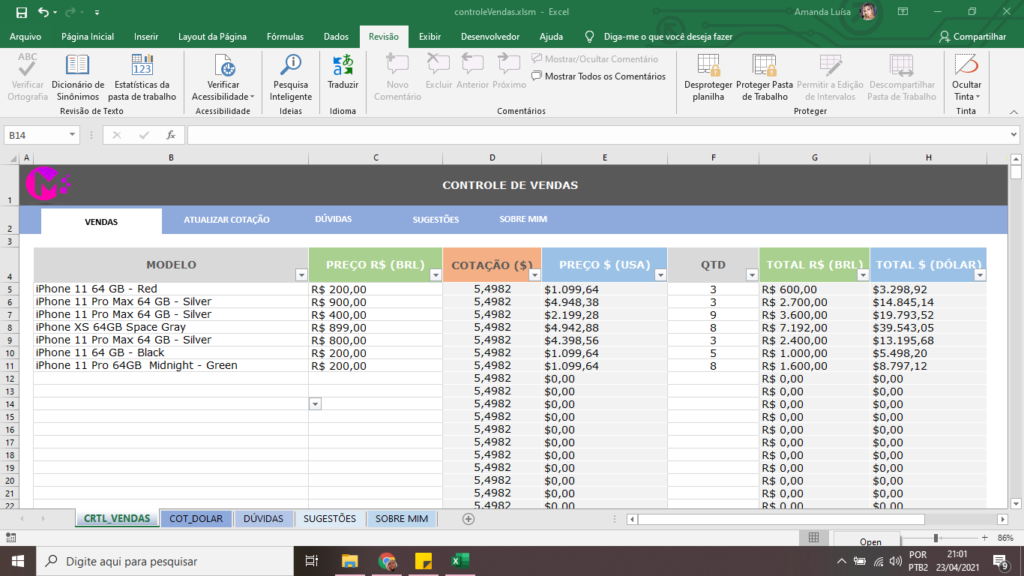Expand the formula bar
Image resolution: width=1024 pixels, height=576 pixels.
pyautogui.click(x=1013, y=135)
